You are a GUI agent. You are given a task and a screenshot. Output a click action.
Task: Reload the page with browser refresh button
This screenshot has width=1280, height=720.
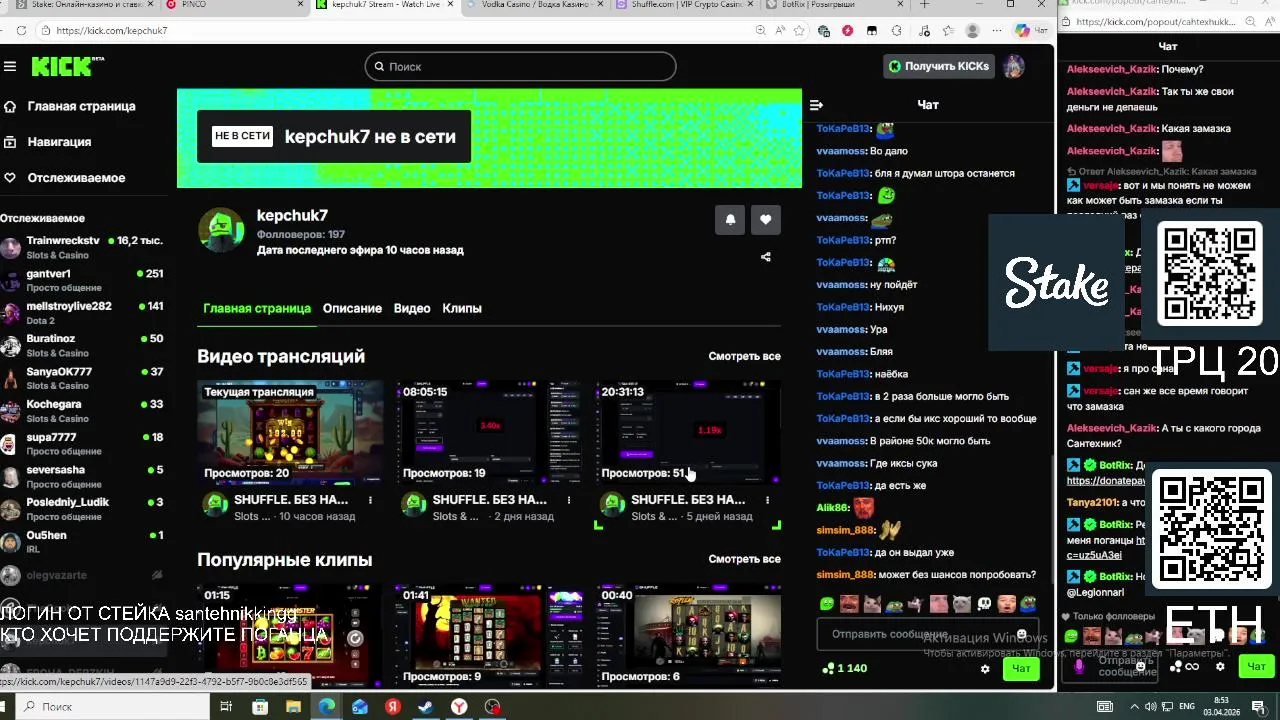(21, 31)
